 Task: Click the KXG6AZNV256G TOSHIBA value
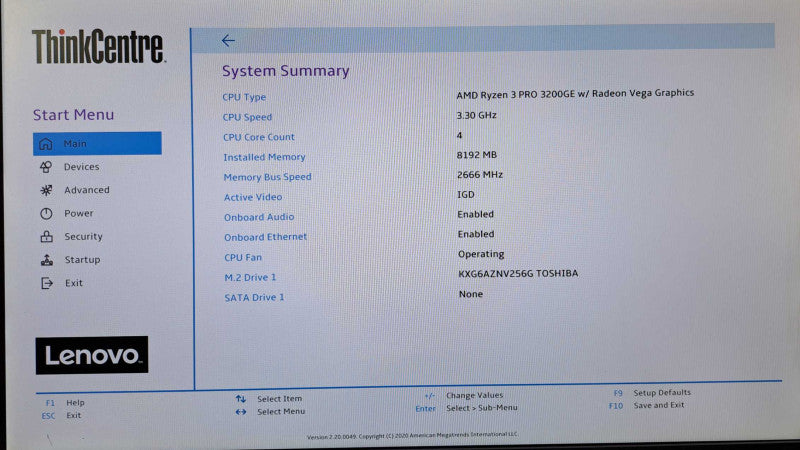pos(518,274)
